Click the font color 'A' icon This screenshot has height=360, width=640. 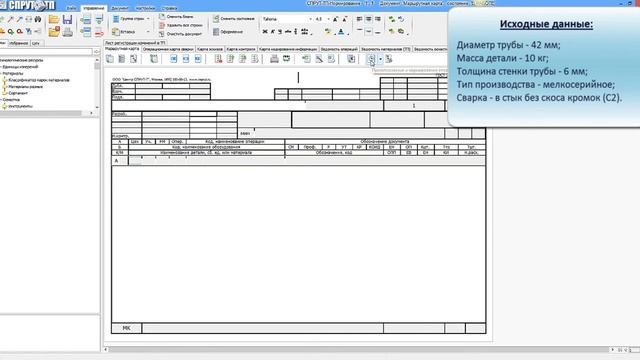(341, 31)
